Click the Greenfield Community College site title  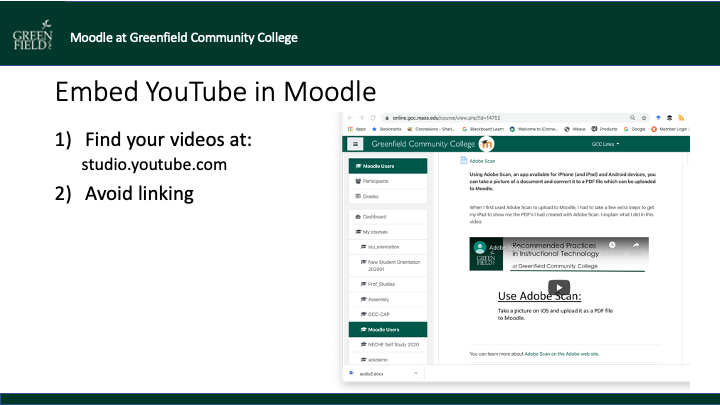[423, 144]
